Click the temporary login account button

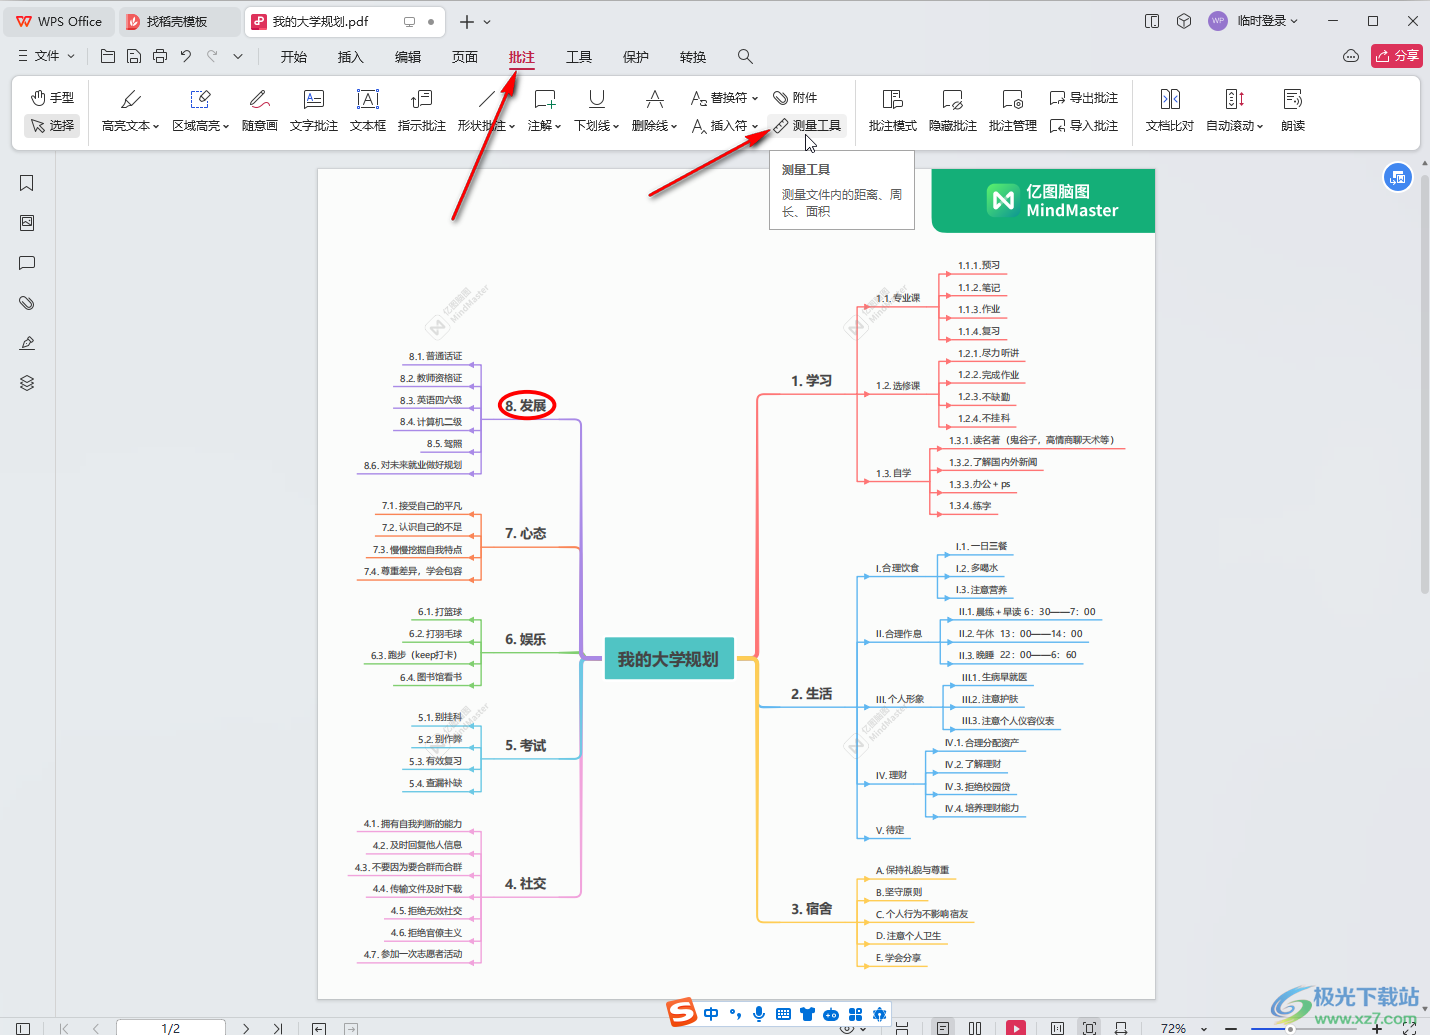(x=1254, y=21)
